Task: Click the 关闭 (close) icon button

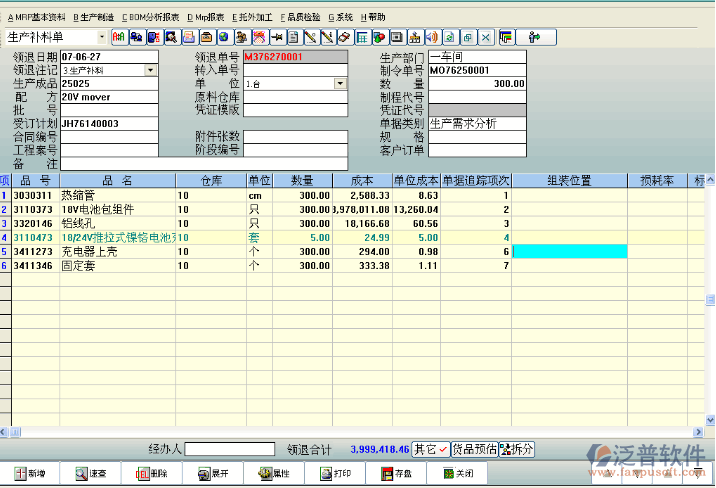Action: click(455, 473)
